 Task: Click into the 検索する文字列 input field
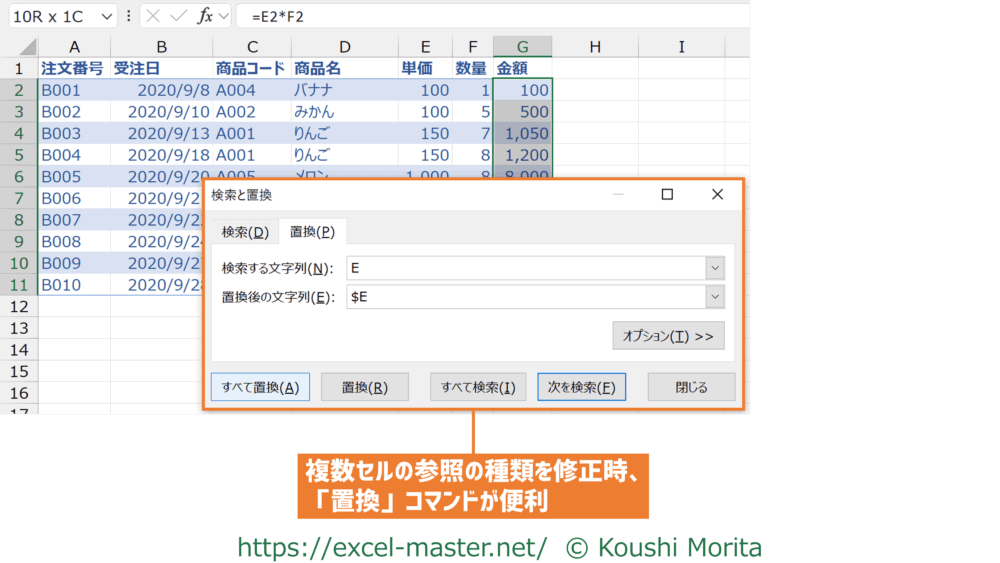point(525,268)
